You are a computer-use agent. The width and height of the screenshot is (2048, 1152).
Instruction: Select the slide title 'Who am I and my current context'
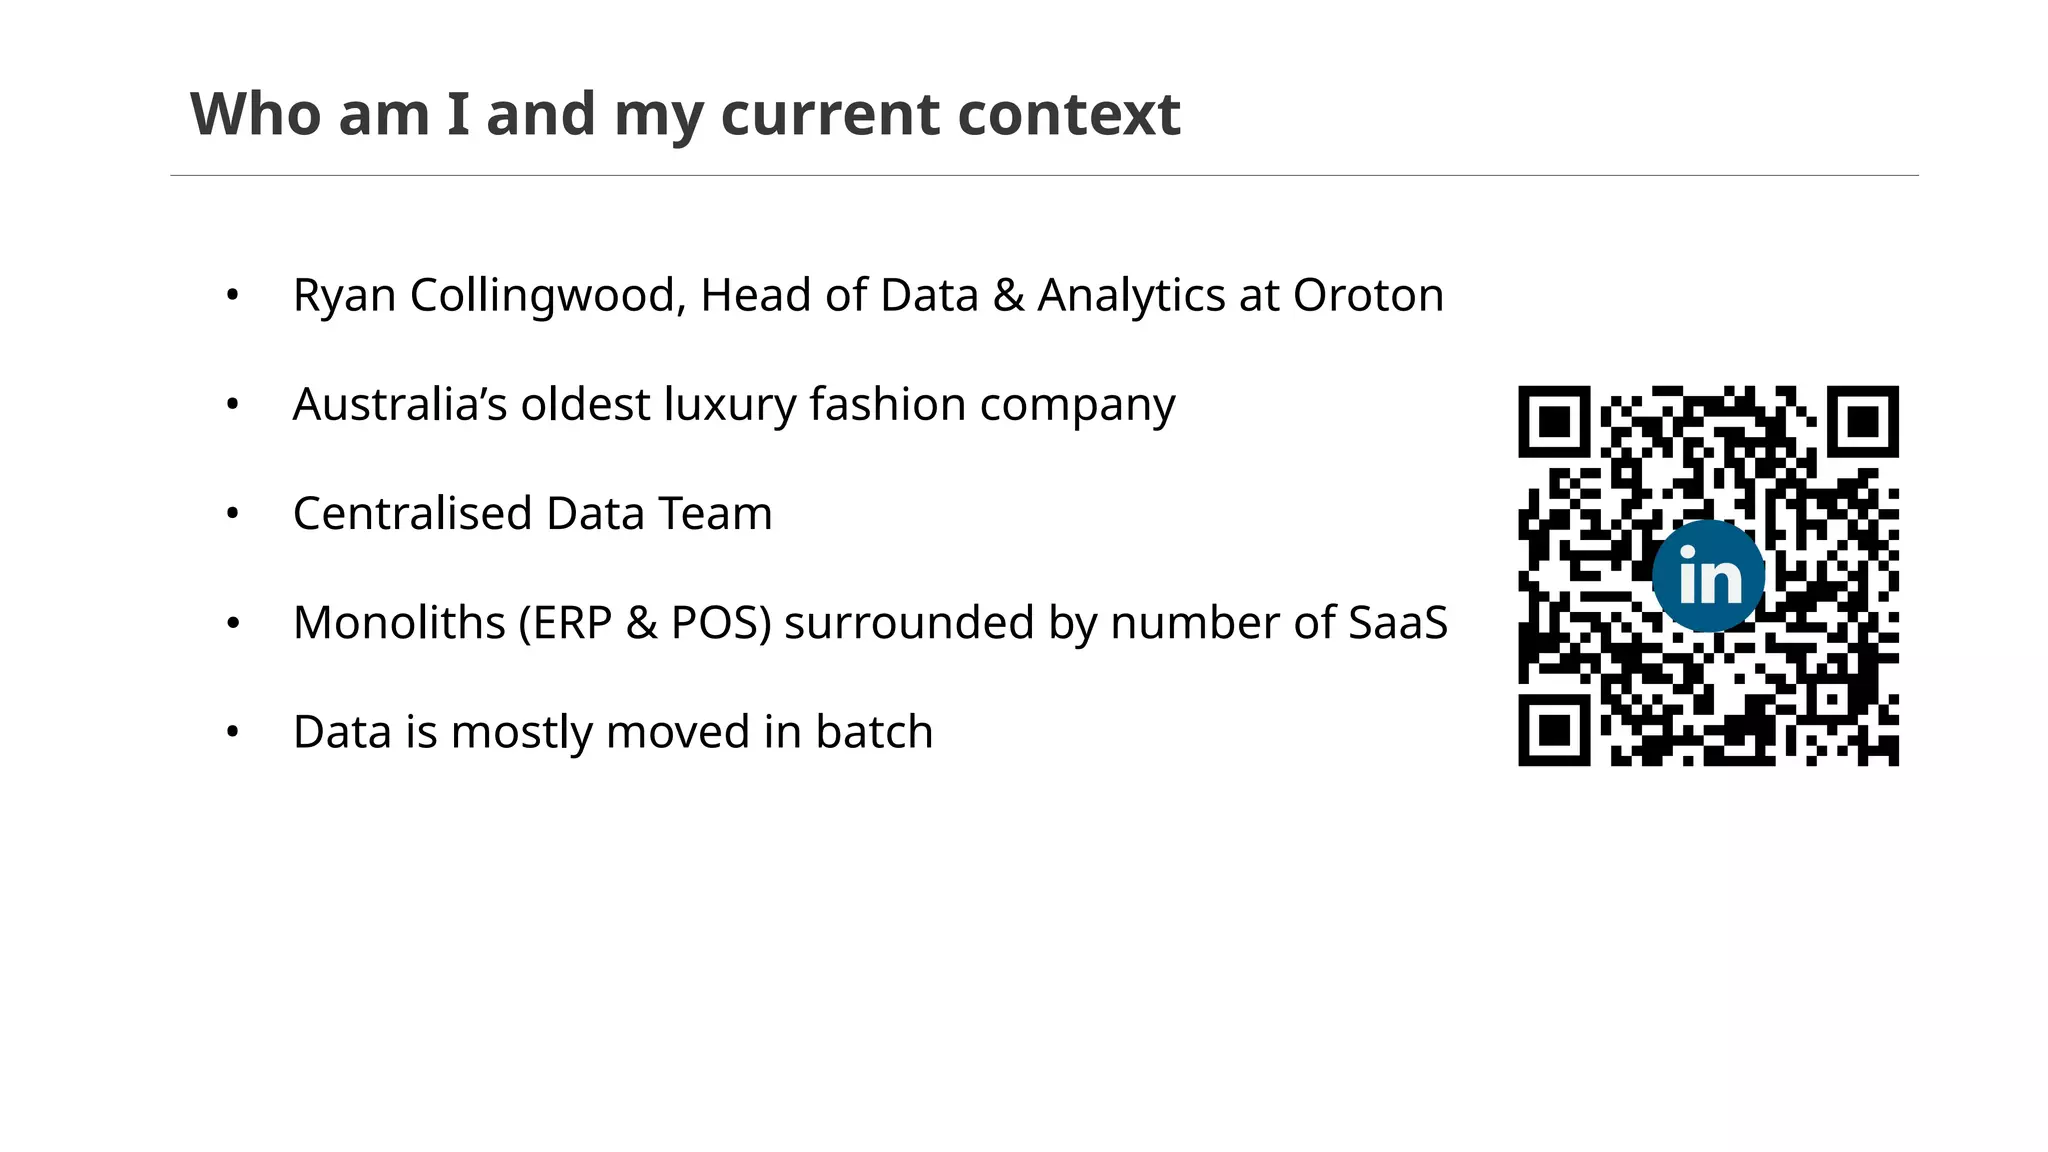point(685,113)
